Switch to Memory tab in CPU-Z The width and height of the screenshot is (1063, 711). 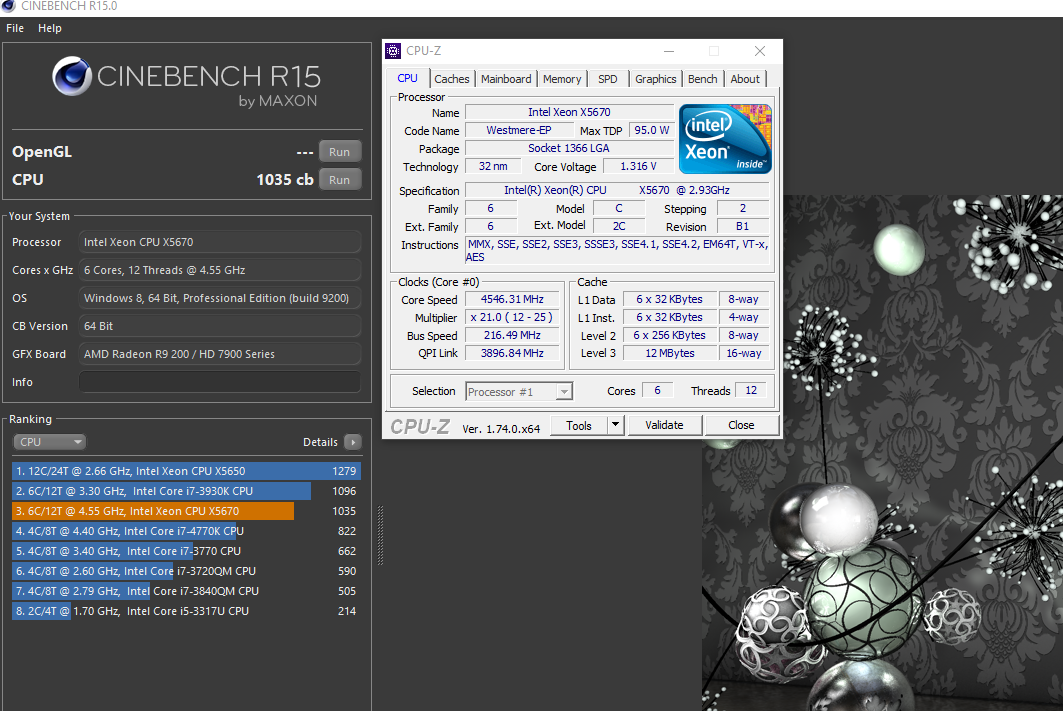562,79
